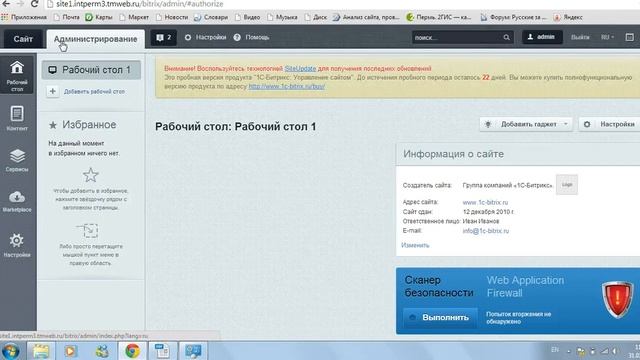Open the Настройки gear in left sidebar
This screenshot has height=360, width=640.
pyautogui.click(x=17, y=245)
